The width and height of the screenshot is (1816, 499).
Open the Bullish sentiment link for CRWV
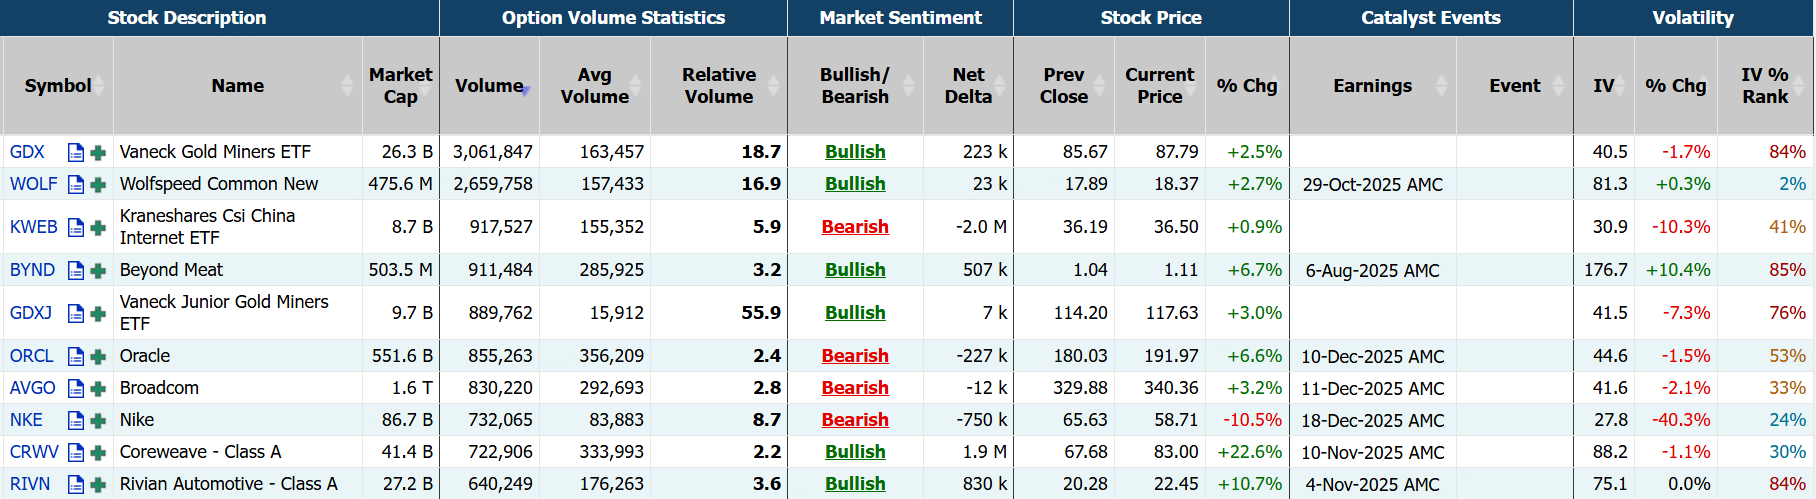click(855, 452)
